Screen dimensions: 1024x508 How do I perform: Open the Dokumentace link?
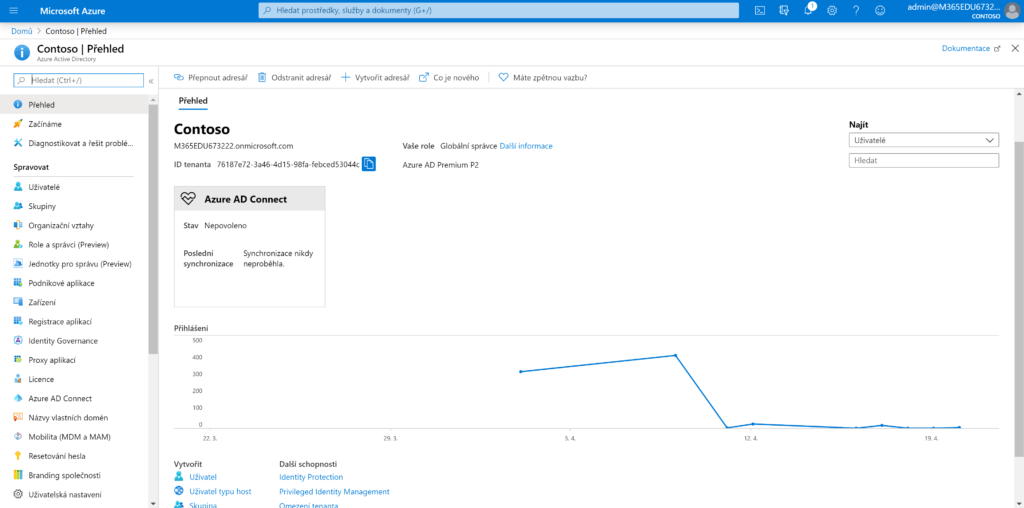point(970,48)
